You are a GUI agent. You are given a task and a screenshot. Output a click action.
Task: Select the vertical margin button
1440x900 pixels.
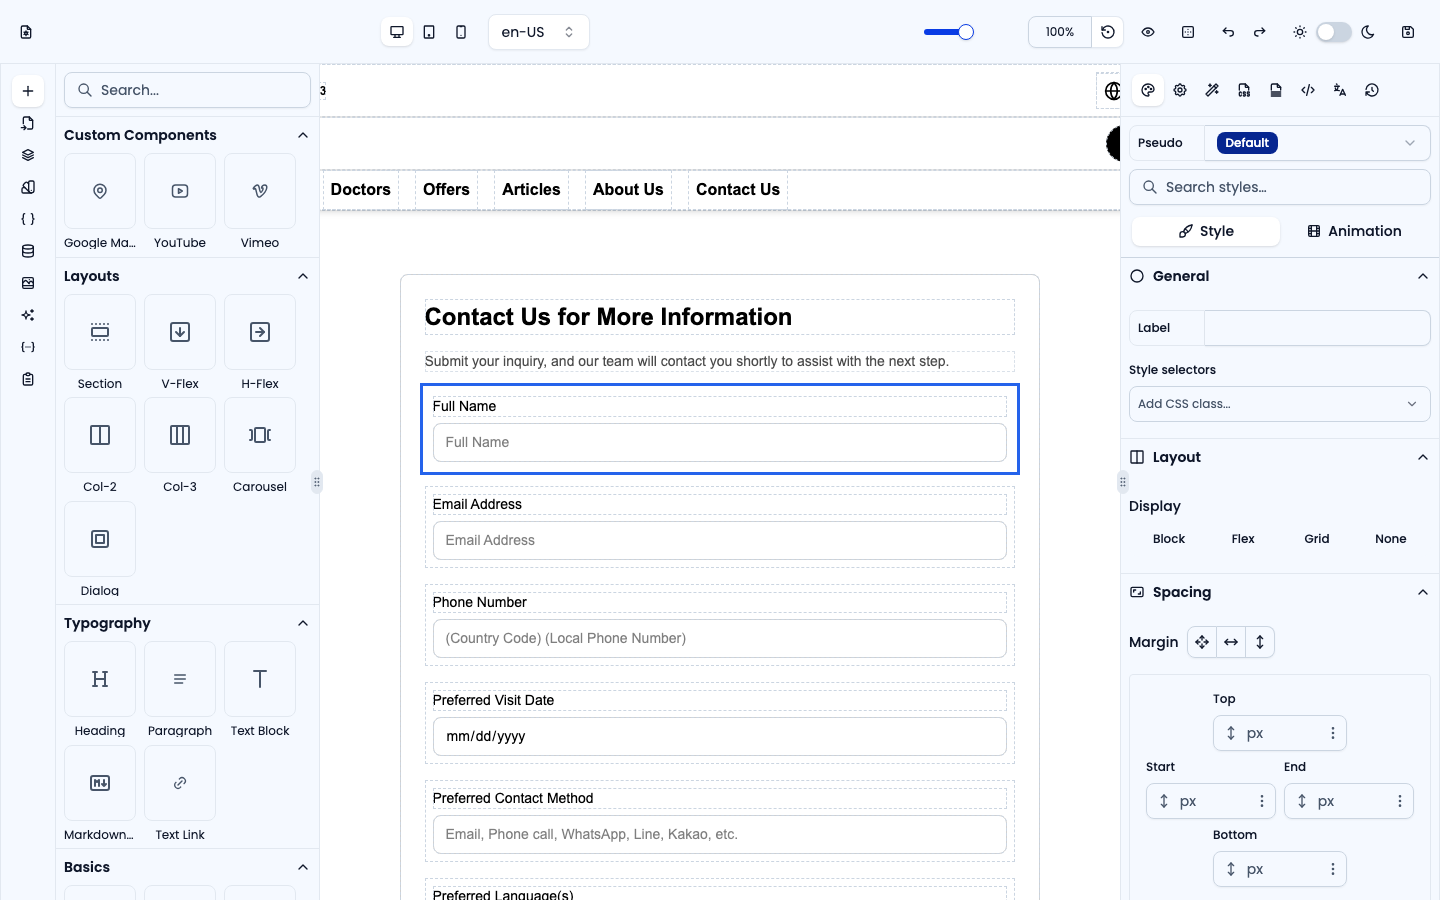click(1260, 642)
